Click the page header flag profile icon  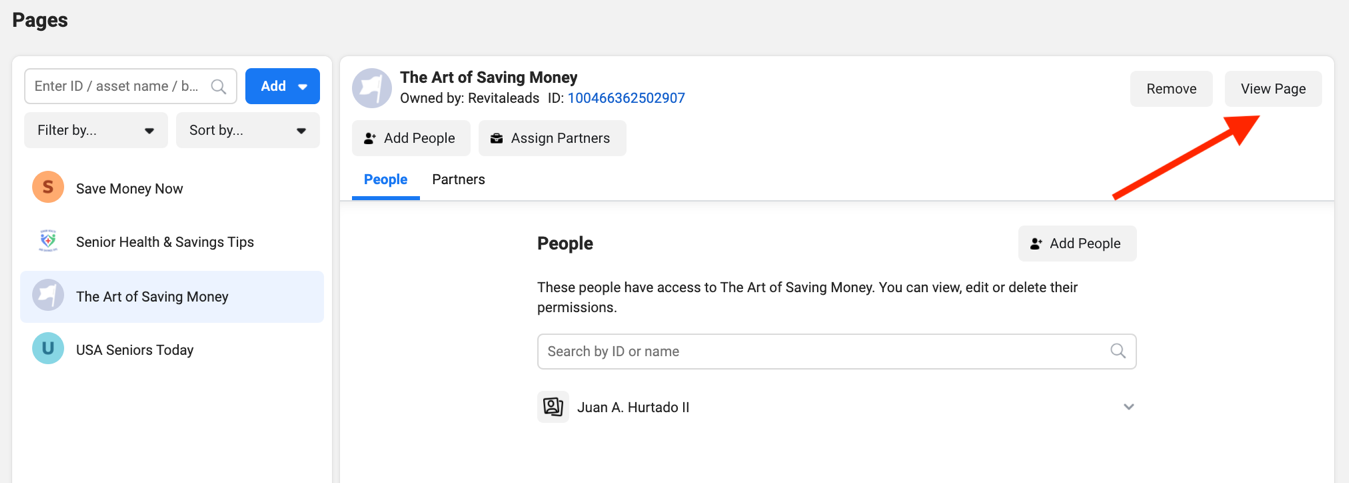click(x=372, y=88)
